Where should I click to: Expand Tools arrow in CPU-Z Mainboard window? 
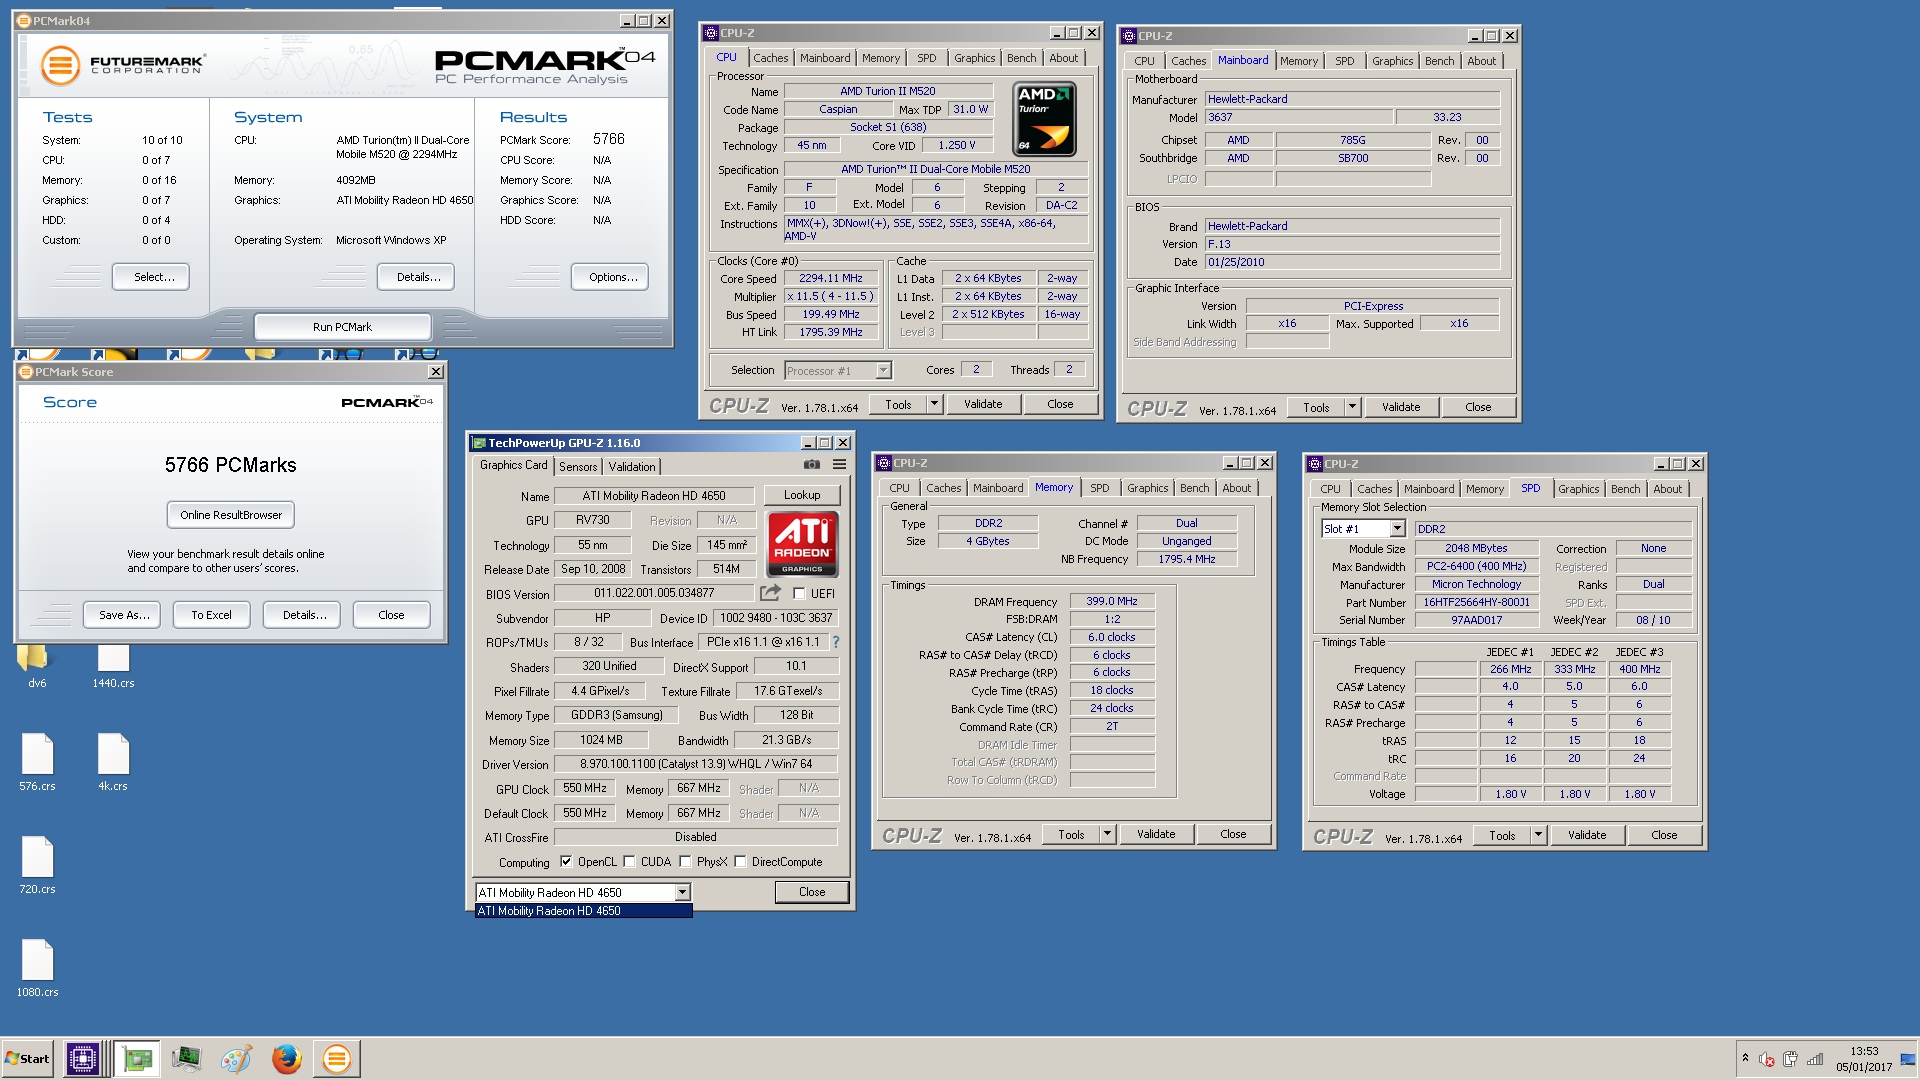tap(1352, 407)
